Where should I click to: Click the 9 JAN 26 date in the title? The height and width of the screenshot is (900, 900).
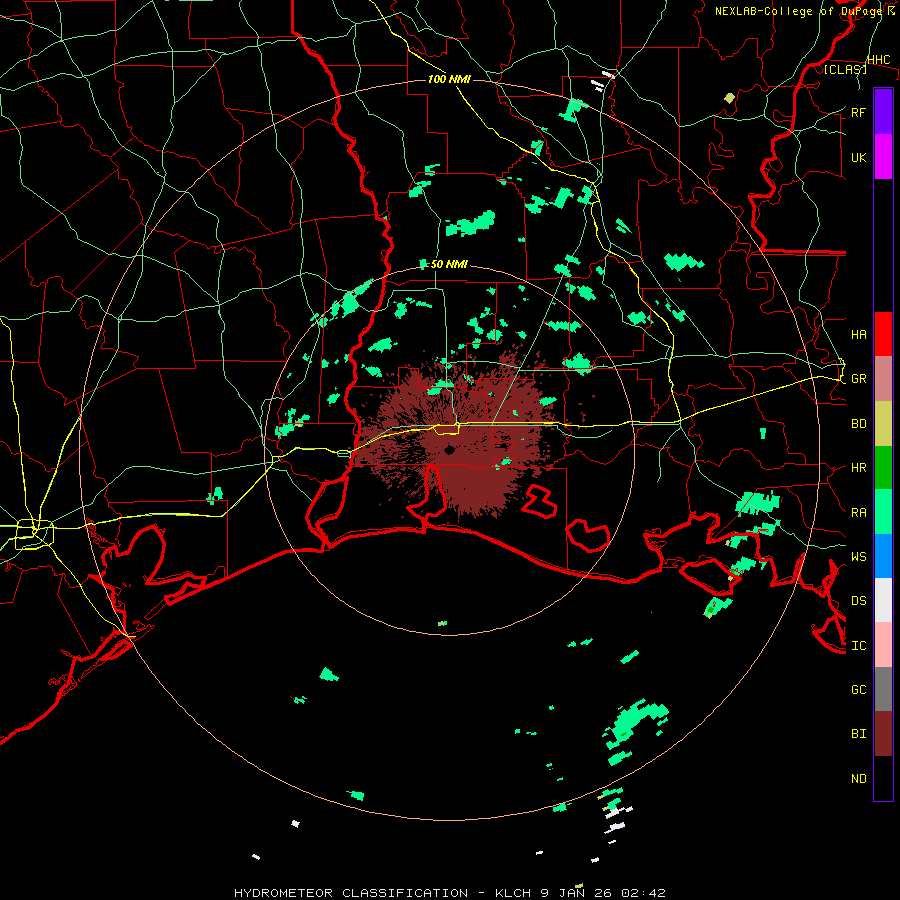pyautogui.click(x=577, y=893)
